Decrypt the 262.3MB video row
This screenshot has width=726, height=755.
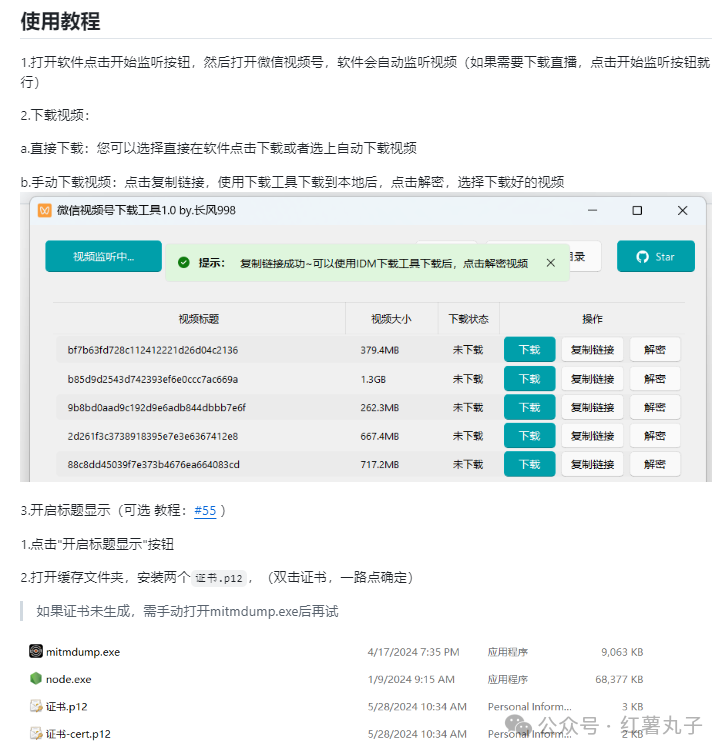tap(655, 407)
